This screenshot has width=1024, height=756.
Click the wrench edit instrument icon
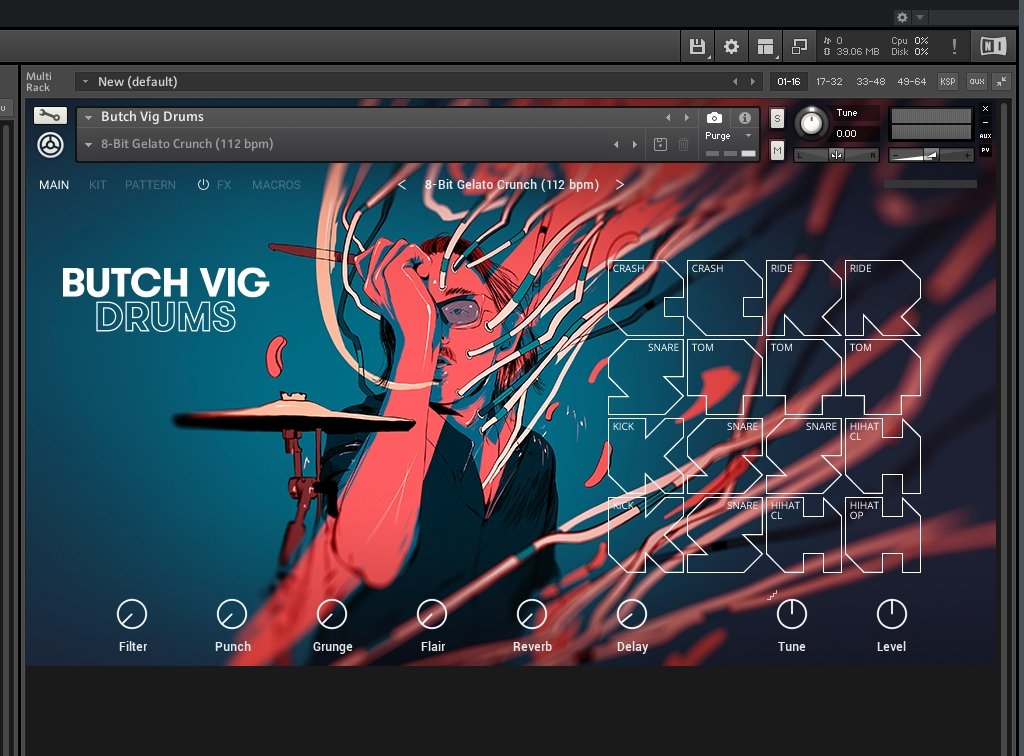click(x=50, y=116)
